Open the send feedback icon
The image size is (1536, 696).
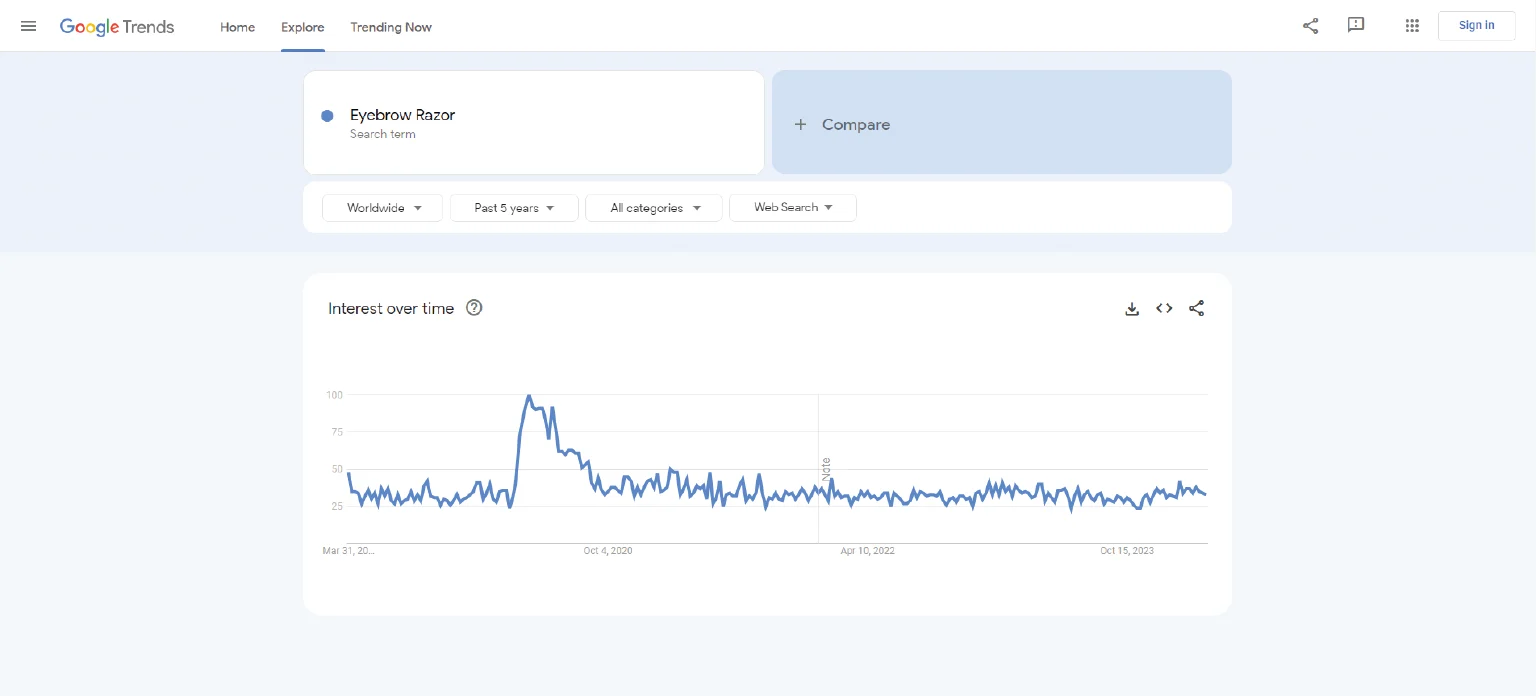point(1356,26)
